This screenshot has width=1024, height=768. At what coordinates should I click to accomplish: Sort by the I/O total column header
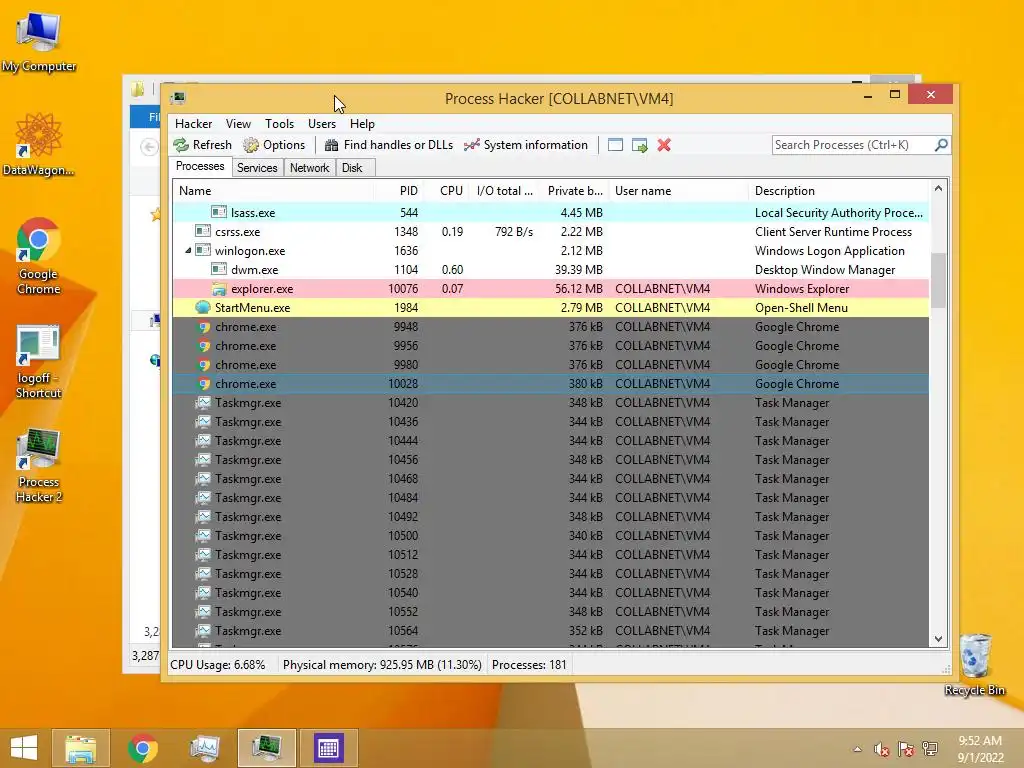point(504,191)
